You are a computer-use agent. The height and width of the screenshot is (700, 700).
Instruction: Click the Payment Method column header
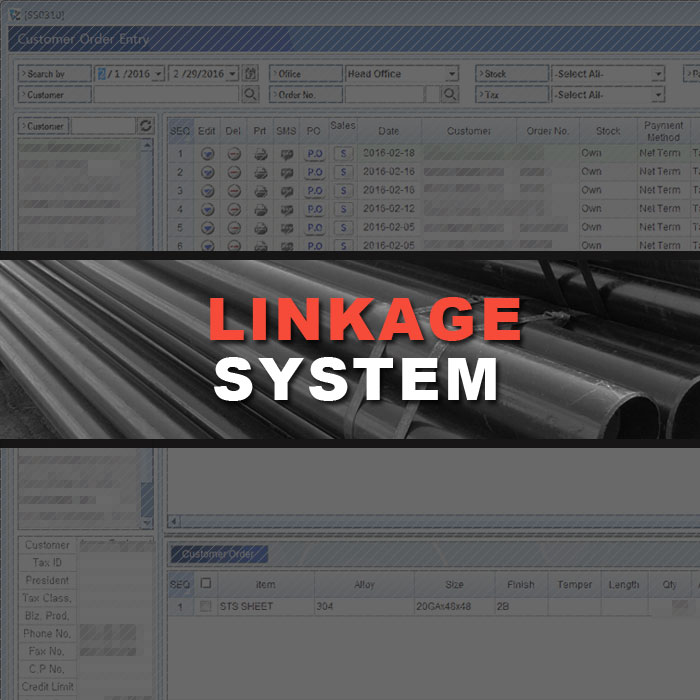click(663, 131)
